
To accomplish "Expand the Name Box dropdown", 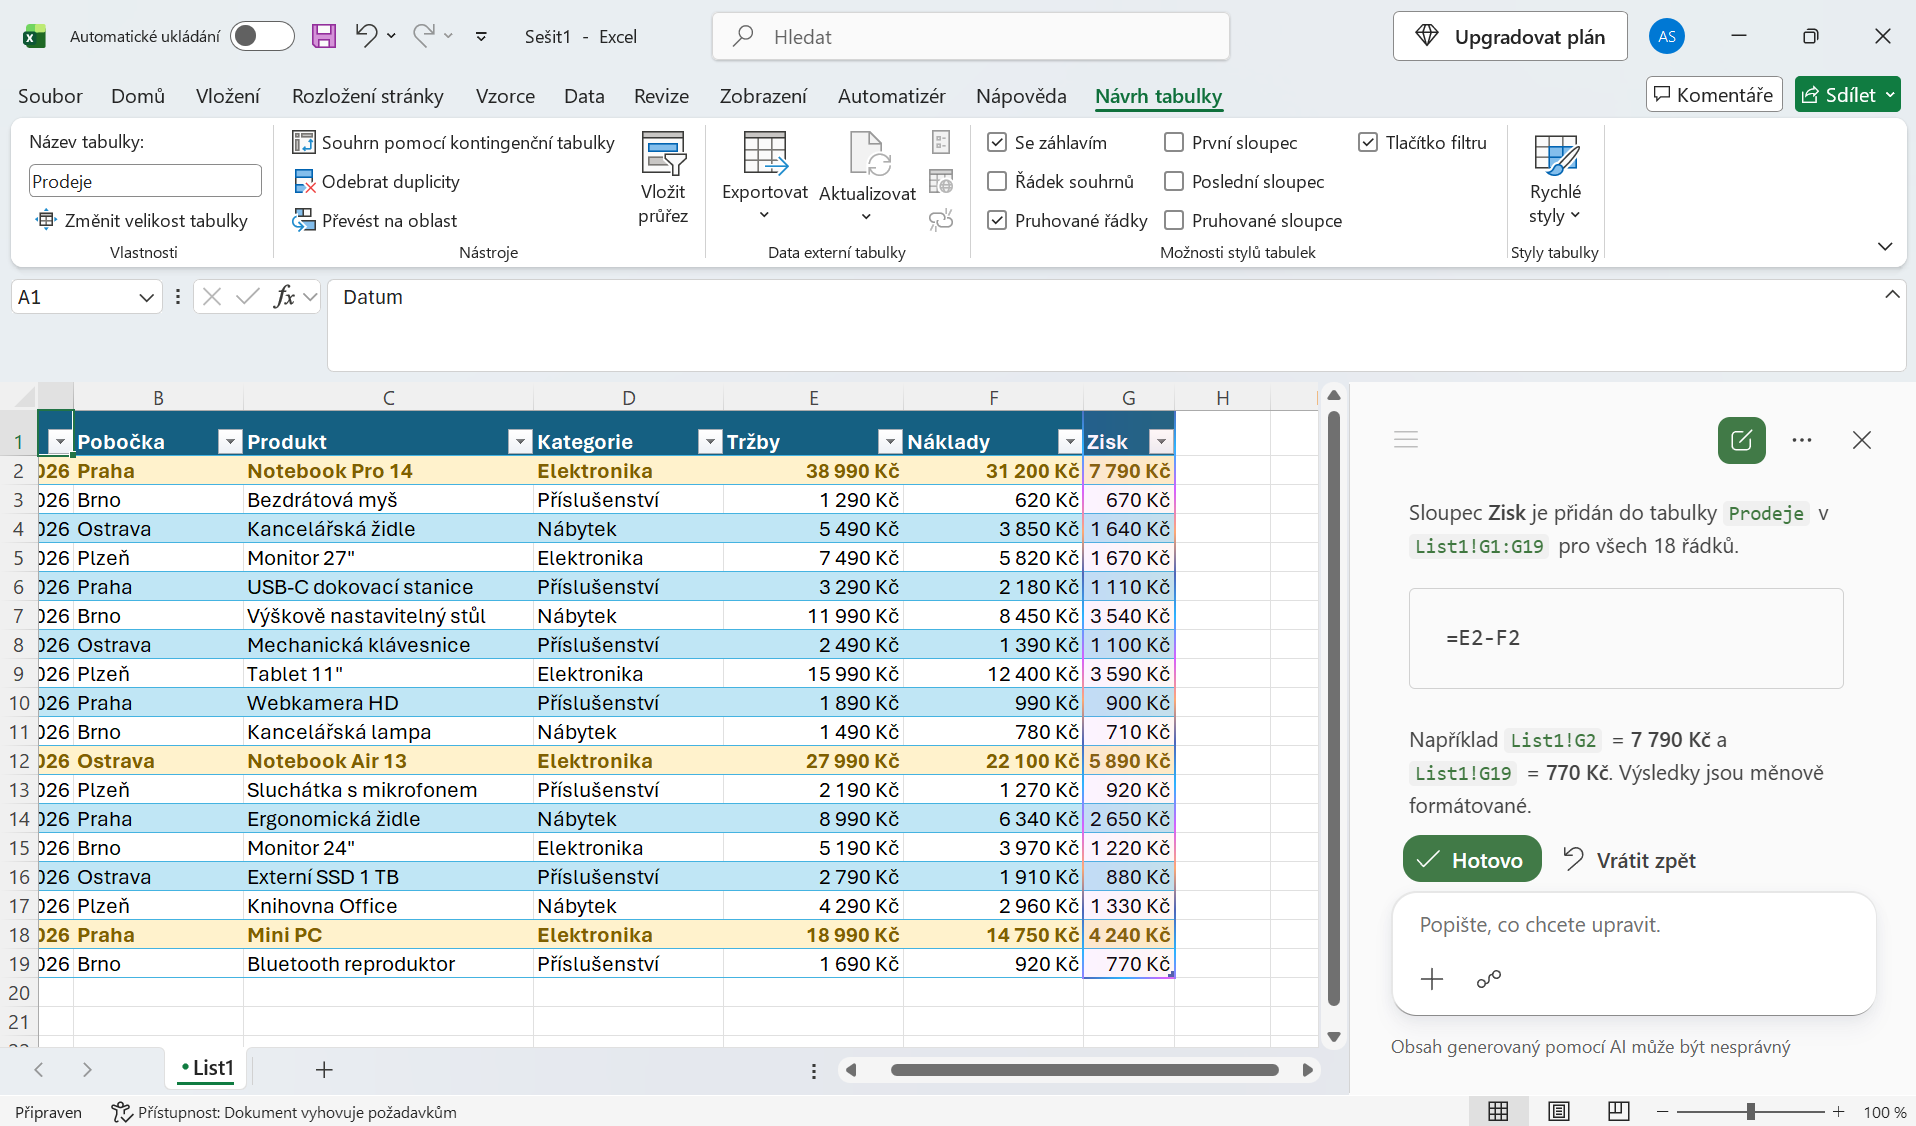I will click(x=146, y=298).
